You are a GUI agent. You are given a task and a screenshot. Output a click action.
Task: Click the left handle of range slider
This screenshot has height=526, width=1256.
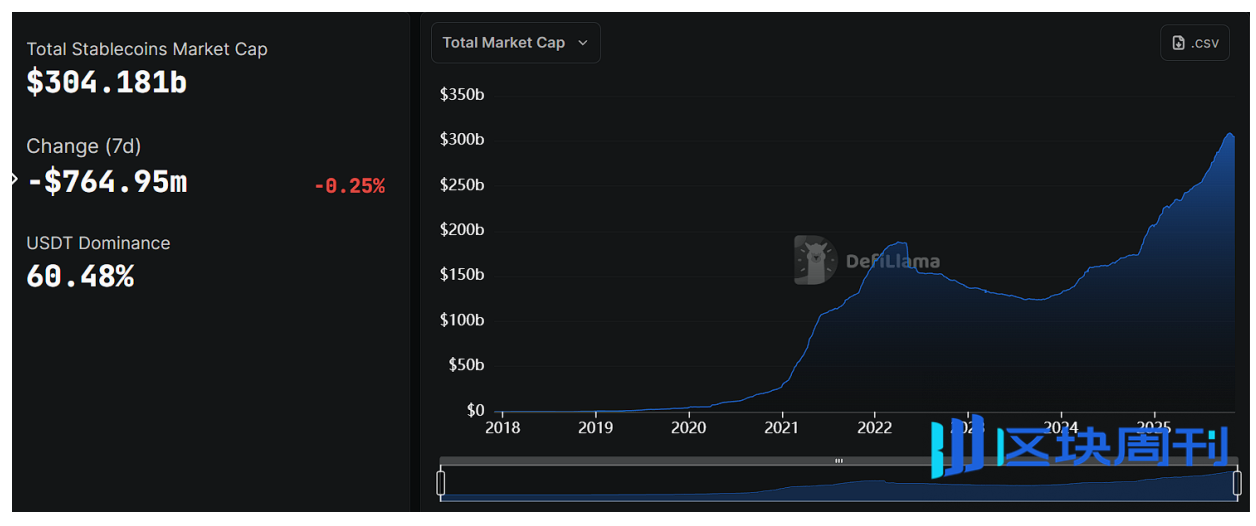441,483
